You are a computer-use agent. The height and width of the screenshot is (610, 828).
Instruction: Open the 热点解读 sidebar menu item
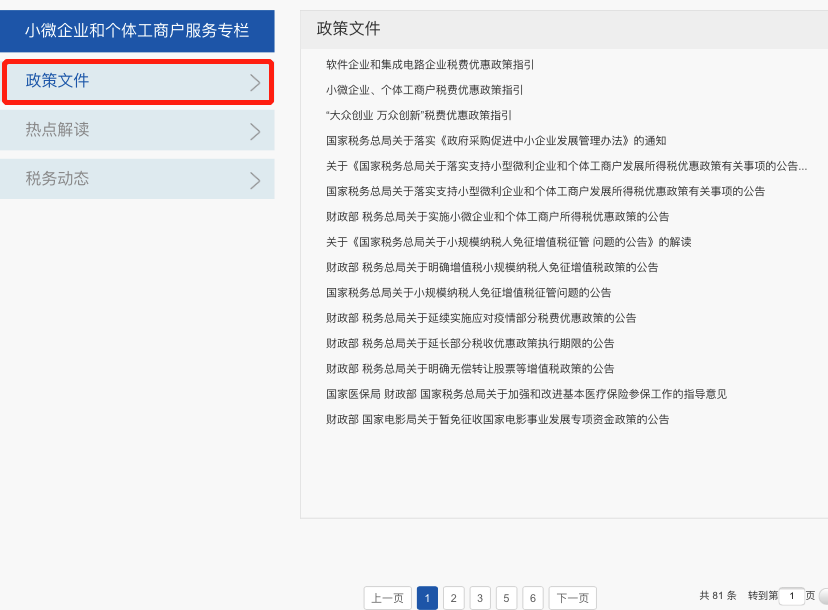pos(137,130)
